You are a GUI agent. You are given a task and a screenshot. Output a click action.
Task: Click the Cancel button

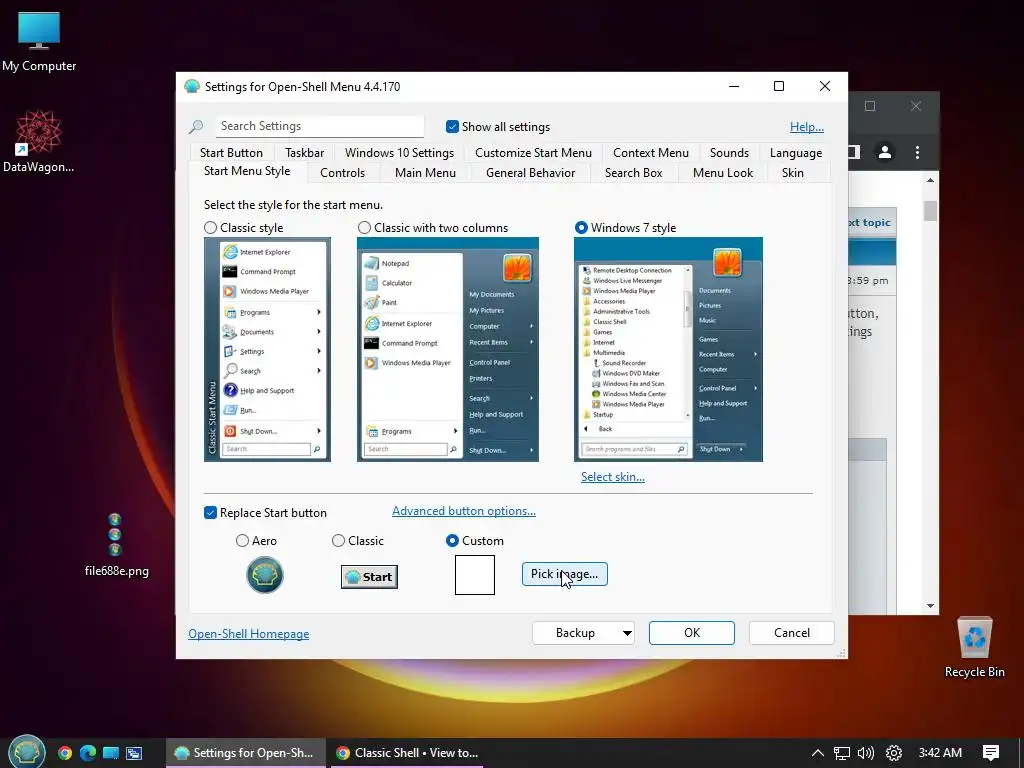[792, 633]
